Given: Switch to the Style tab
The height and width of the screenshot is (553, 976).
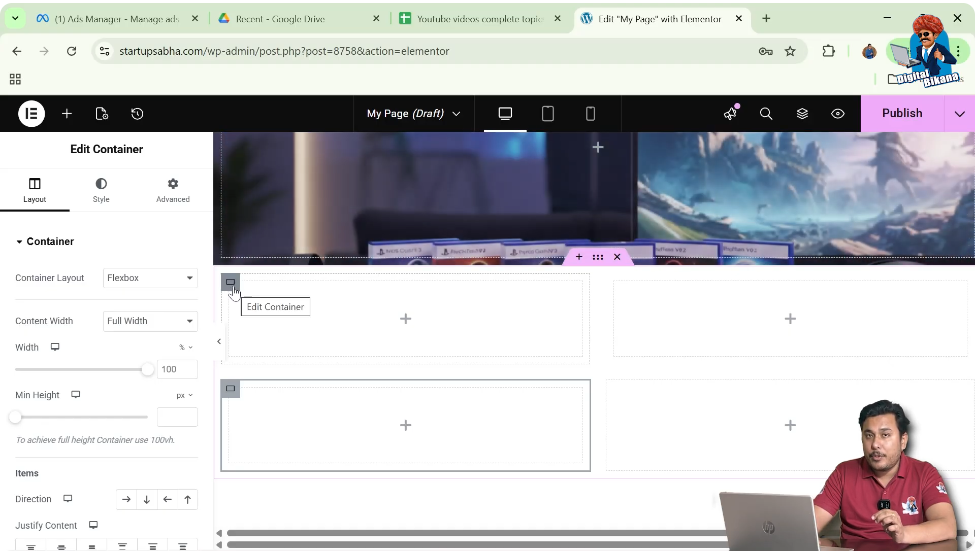Looking at the screenshot, I should click(101, 190).
